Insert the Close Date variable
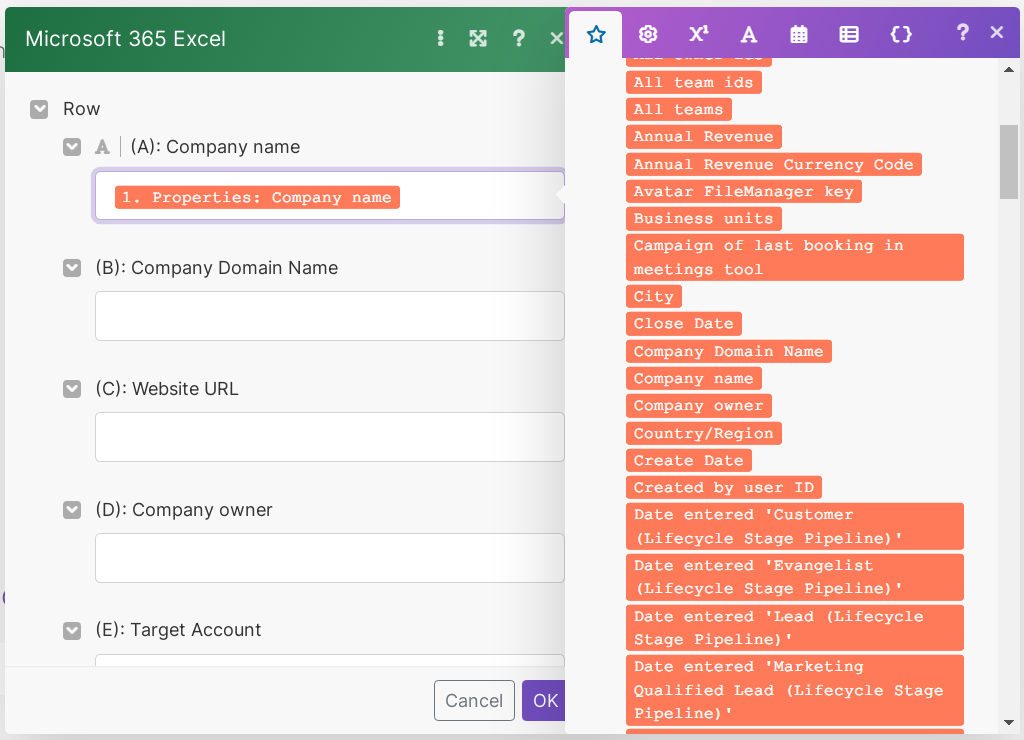Image resolution: width=1024 pixels, height=740 pixels. [684, 324]
